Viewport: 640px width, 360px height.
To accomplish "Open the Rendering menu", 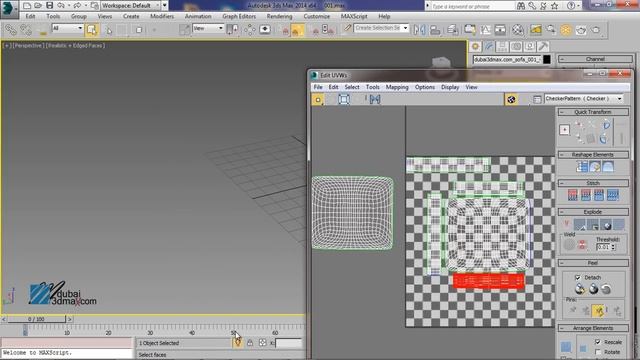I will [x=279, y=16].
